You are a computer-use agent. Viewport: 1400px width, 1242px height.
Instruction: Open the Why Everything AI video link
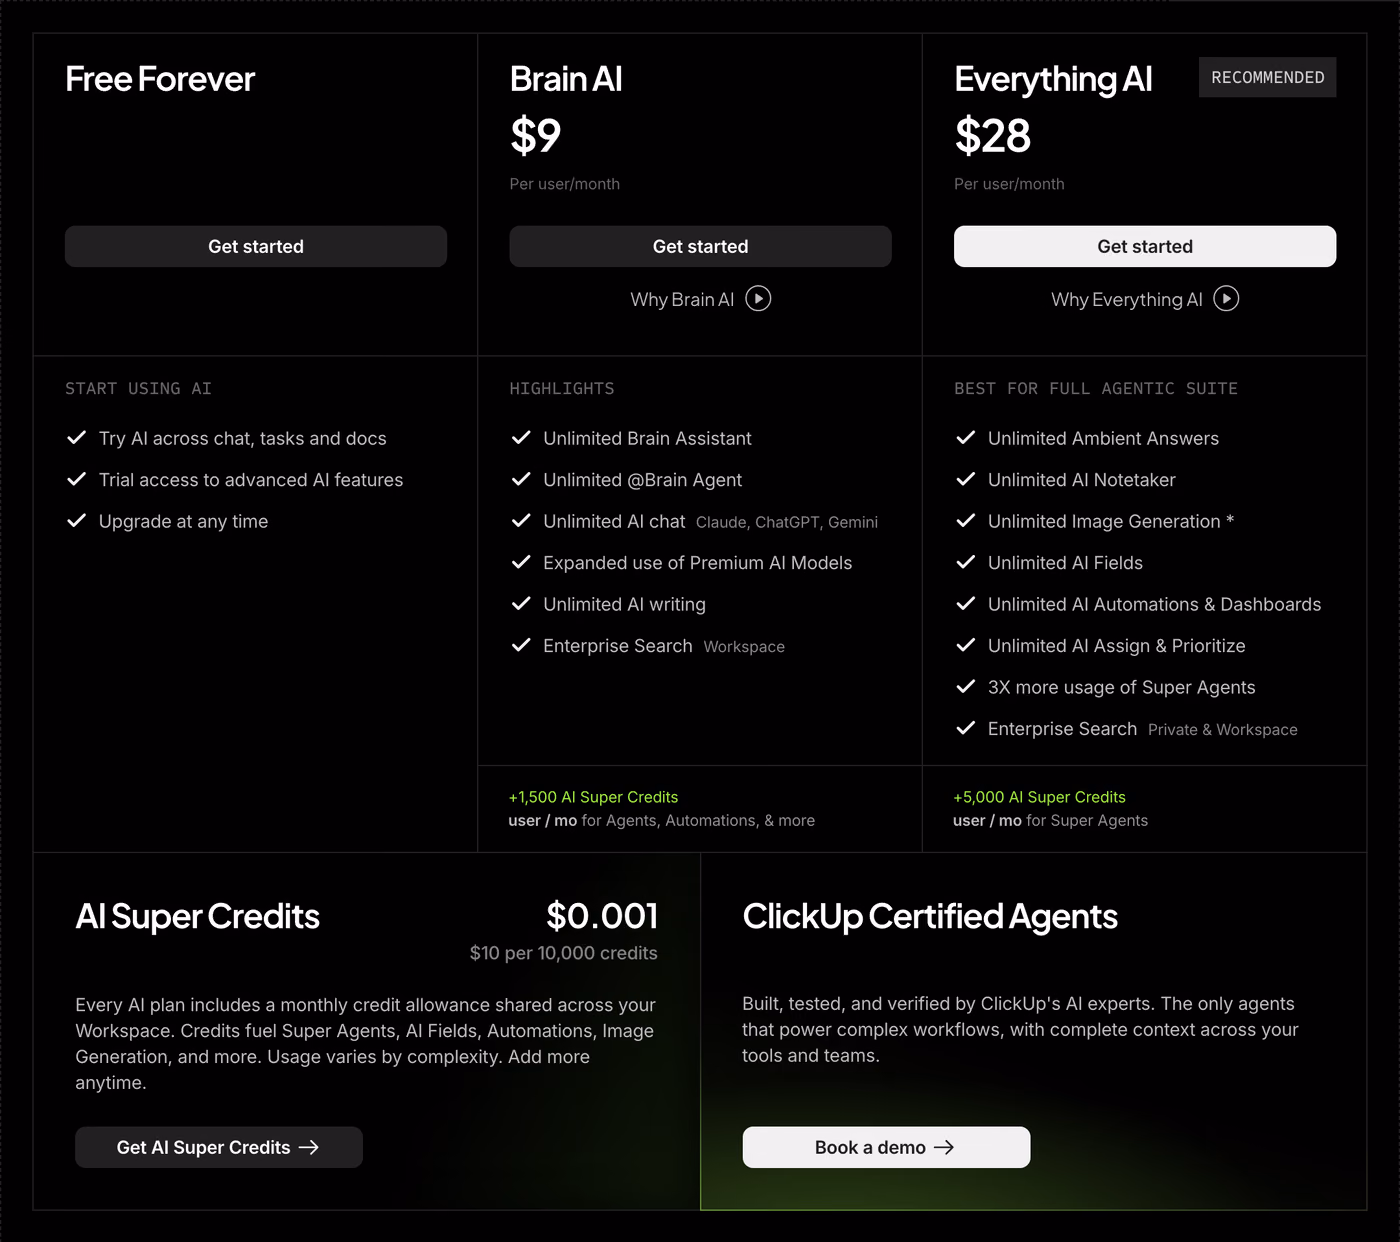(x=1145, y=299)
